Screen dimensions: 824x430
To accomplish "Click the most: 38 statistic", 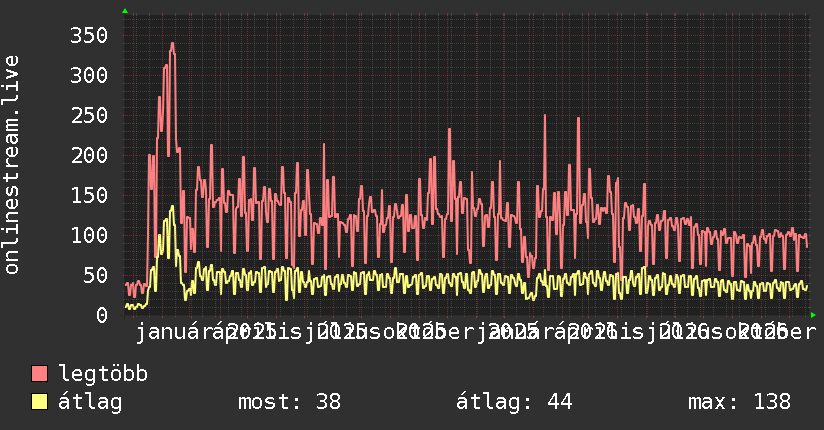I will [x=290, y=402].
